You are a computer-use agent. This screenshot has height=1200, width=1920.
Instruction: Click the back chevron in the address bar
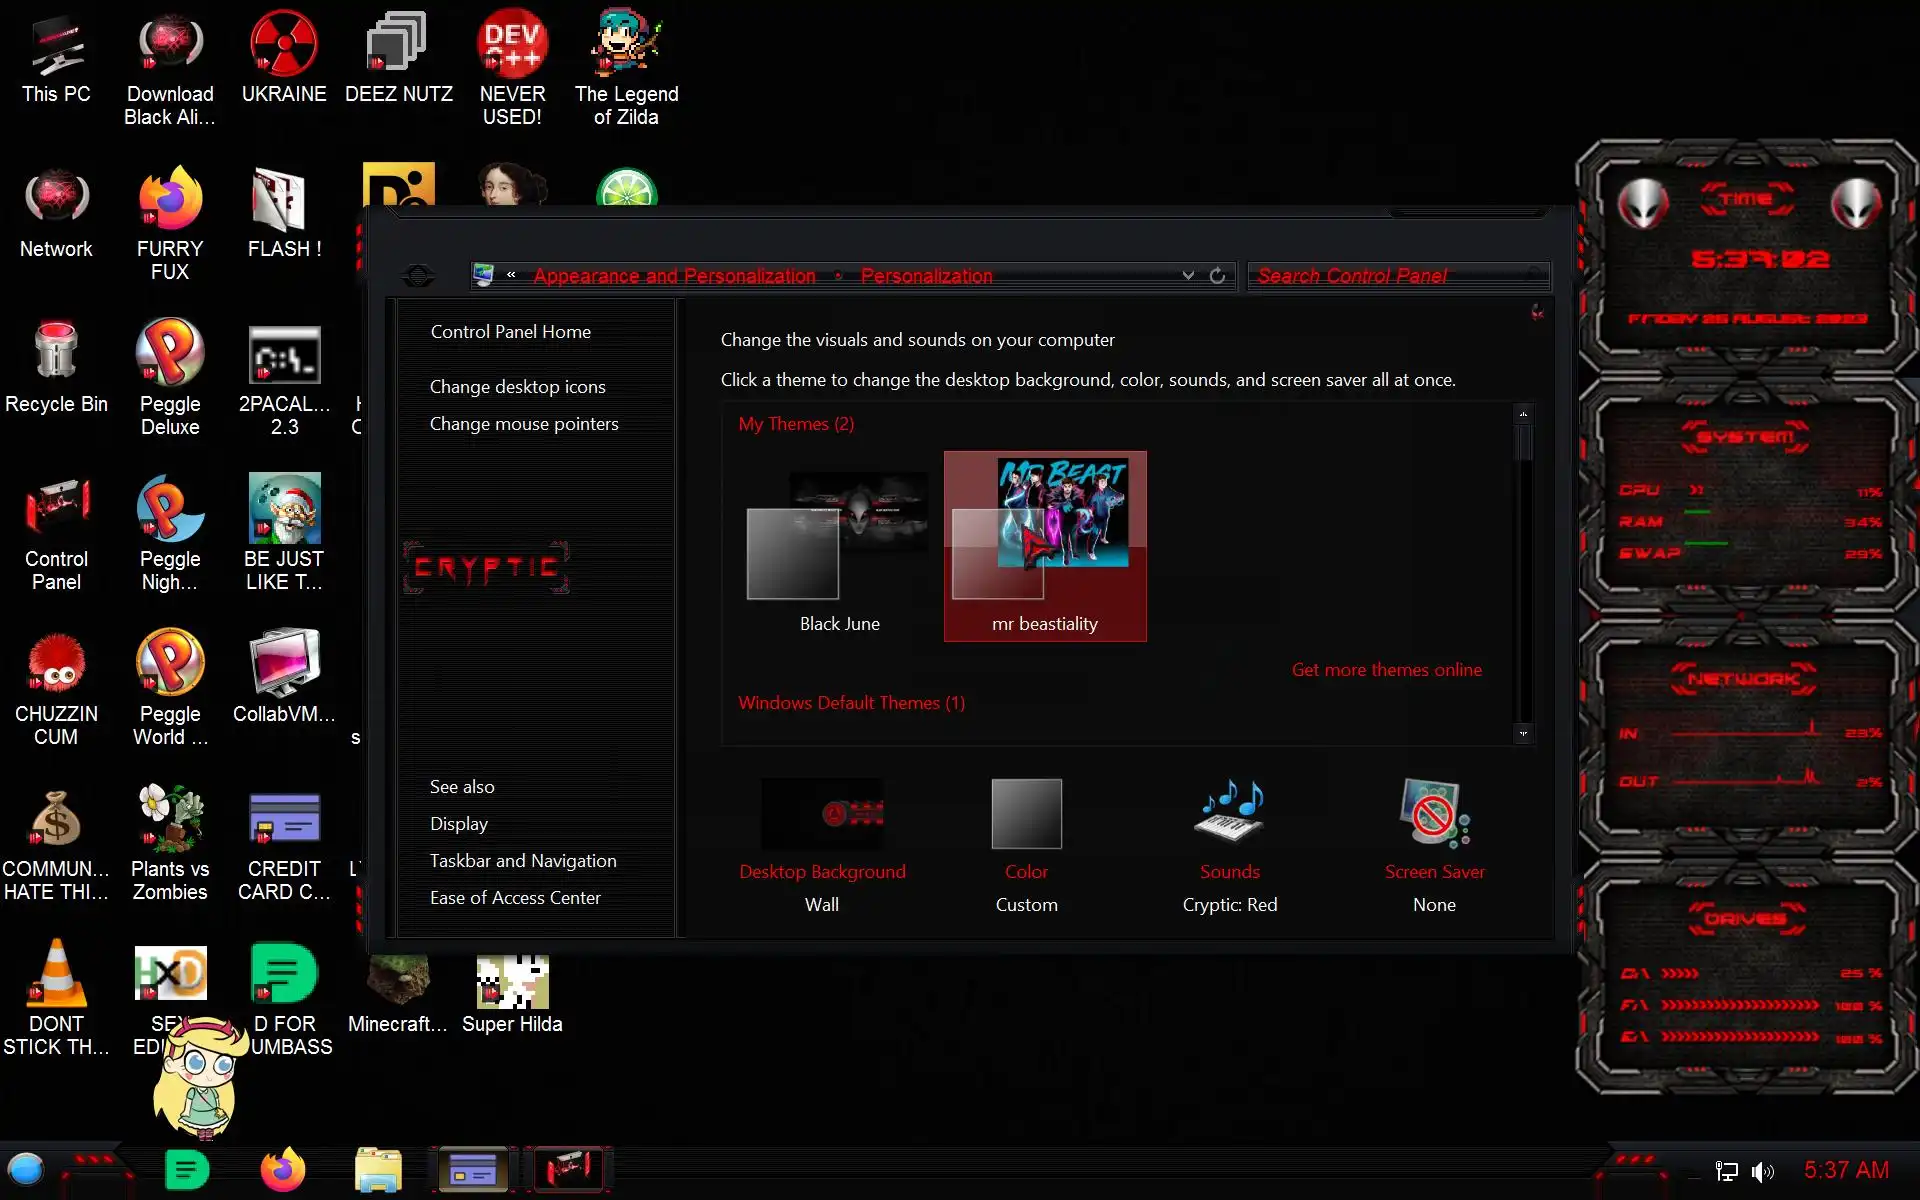coord(511,275)
